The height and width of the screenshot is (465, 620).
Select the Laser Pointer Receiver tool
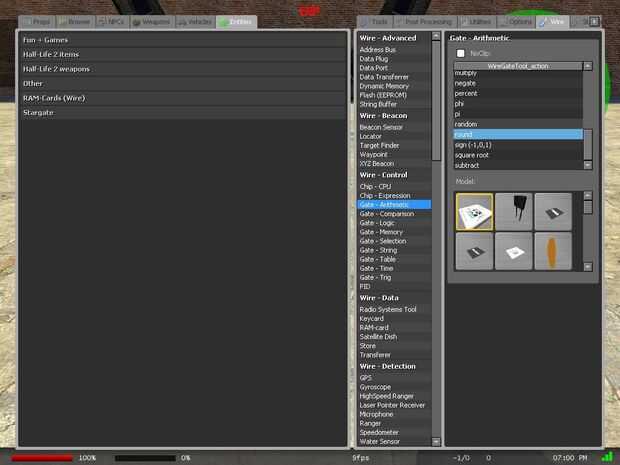pos(394,405)
